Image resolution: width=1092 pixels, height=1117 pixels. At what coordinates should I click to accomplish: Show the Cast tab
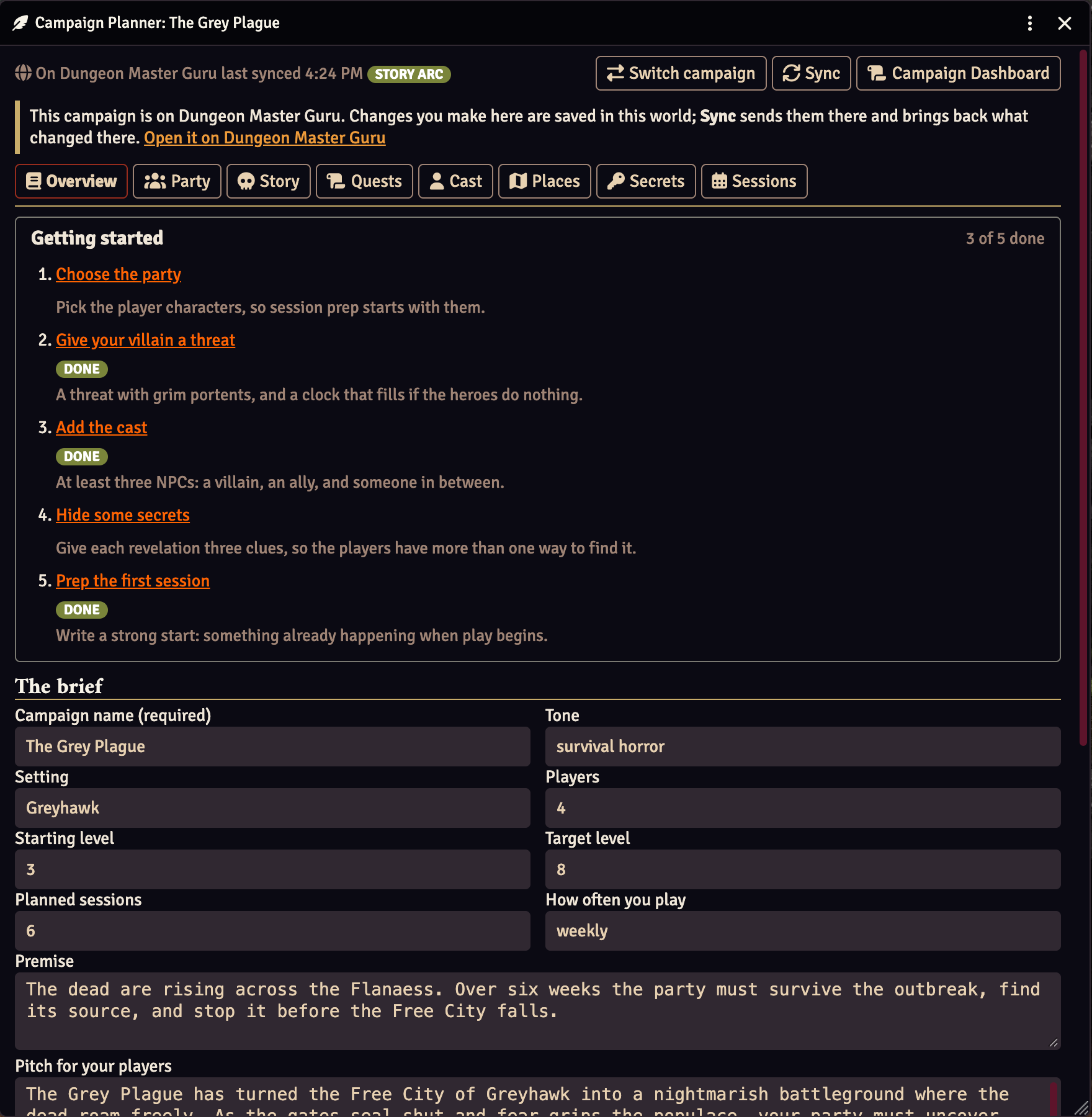pyautogui.click(x=455, y=181)
